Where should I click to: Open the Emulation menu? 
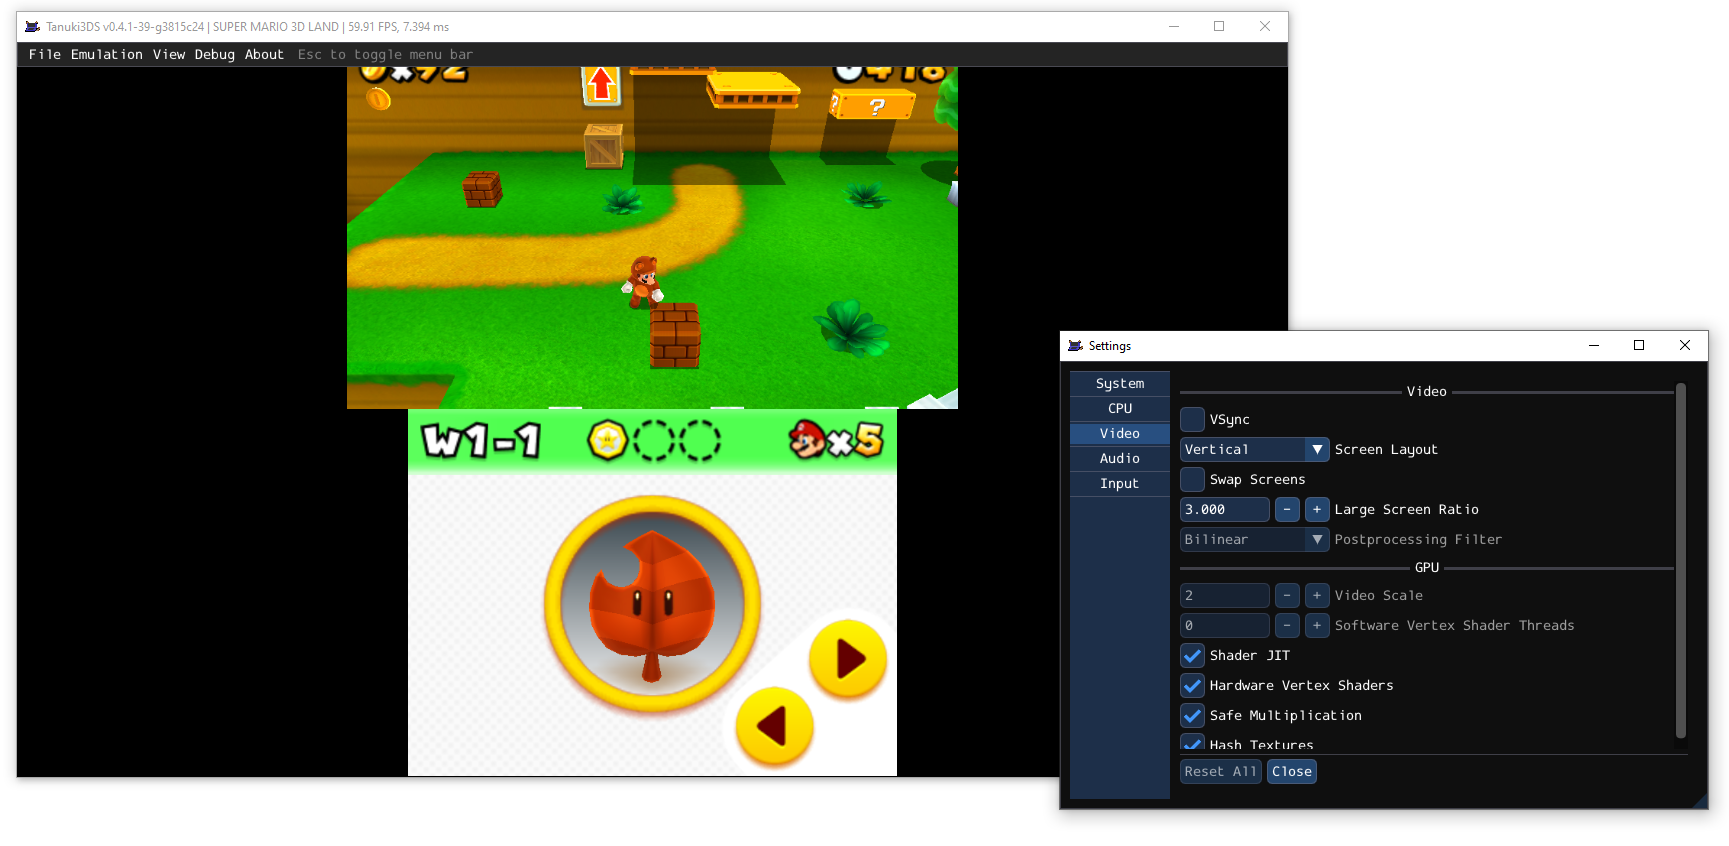[x=107, y=55]
